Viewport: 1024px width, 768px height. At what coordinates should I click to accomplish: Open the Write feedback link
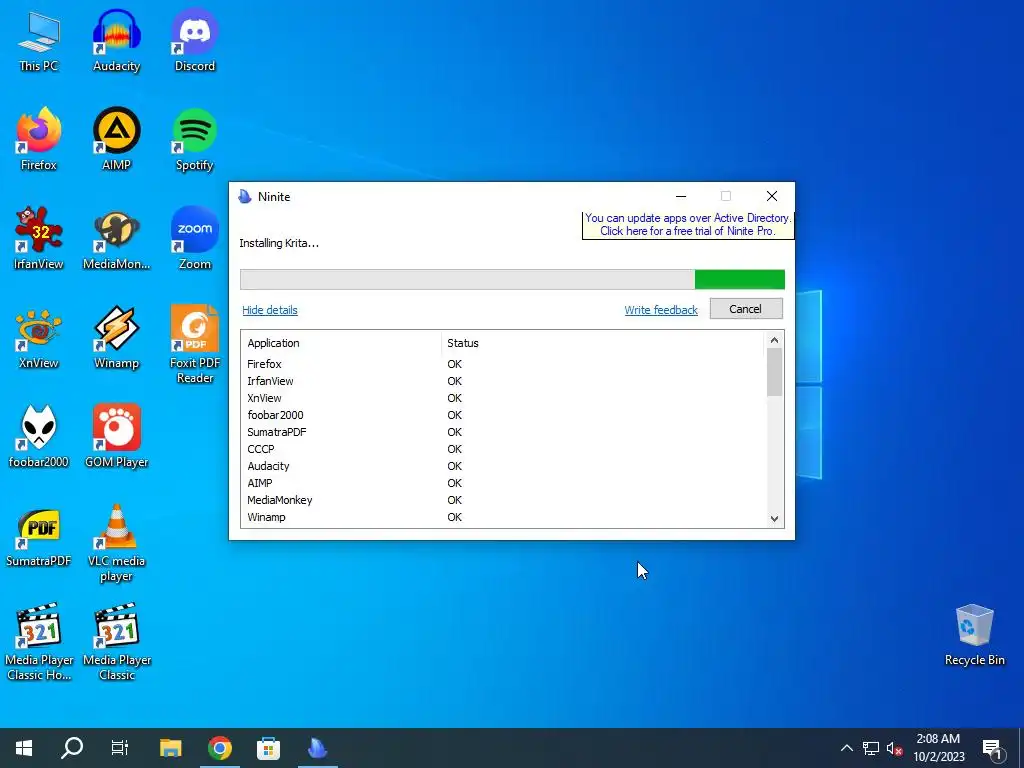point(661,310)
